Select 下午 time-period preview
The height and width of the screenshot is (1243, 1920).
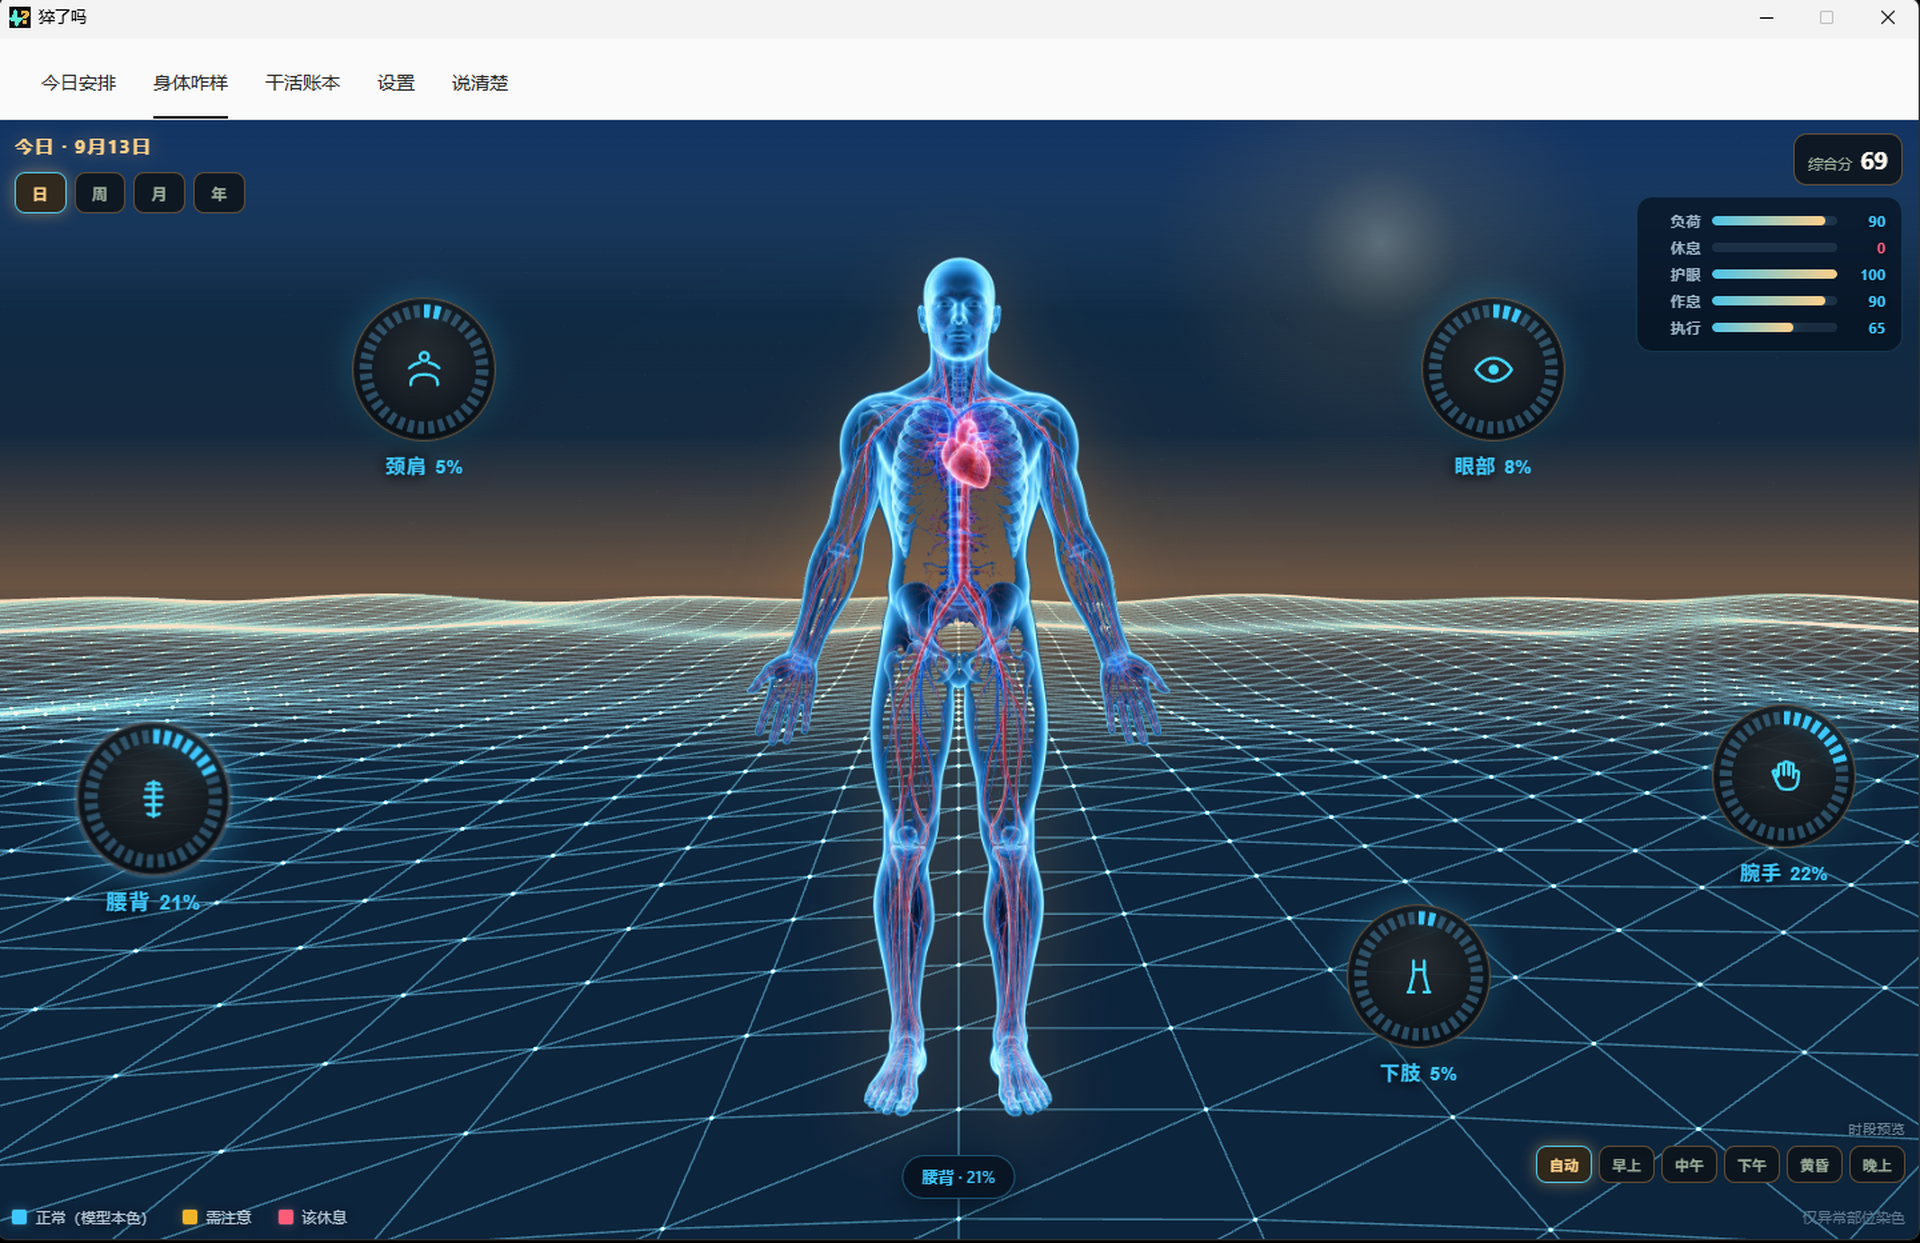point(1751,1165)
